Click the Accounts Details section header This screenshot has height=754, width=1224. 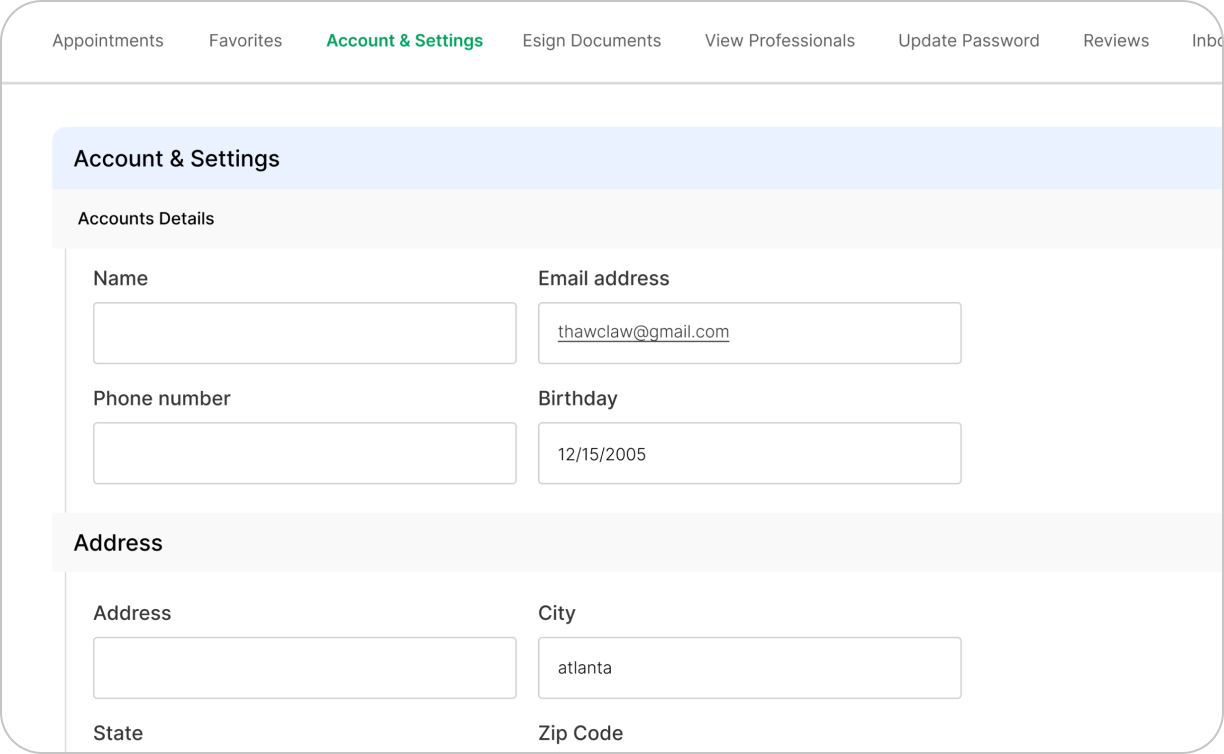click(146, 219)
